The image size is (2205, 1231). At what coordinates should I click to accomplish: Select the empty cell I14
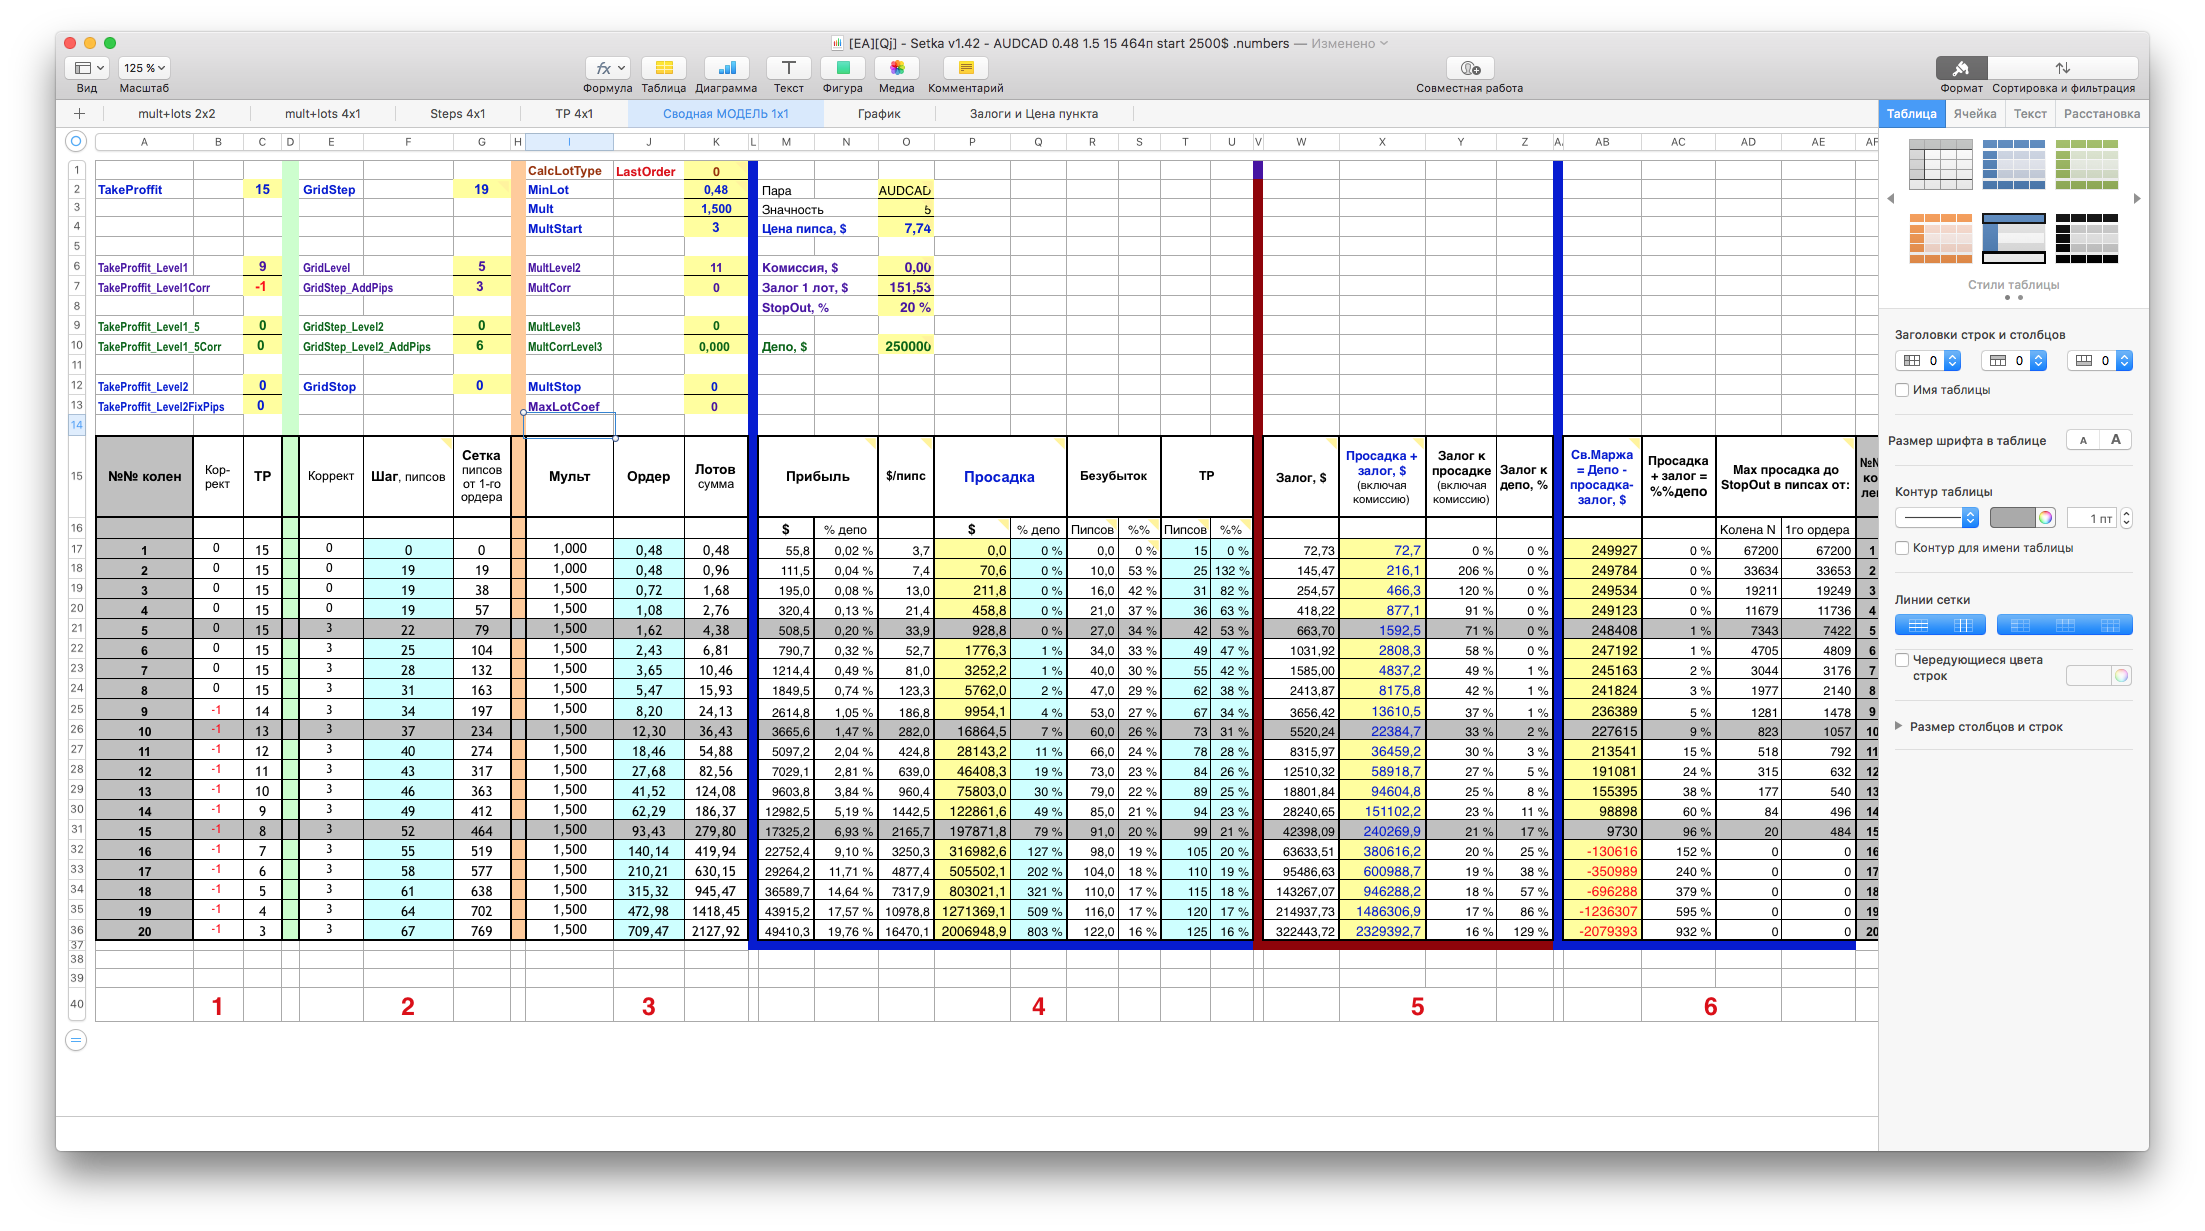[569, 425]
